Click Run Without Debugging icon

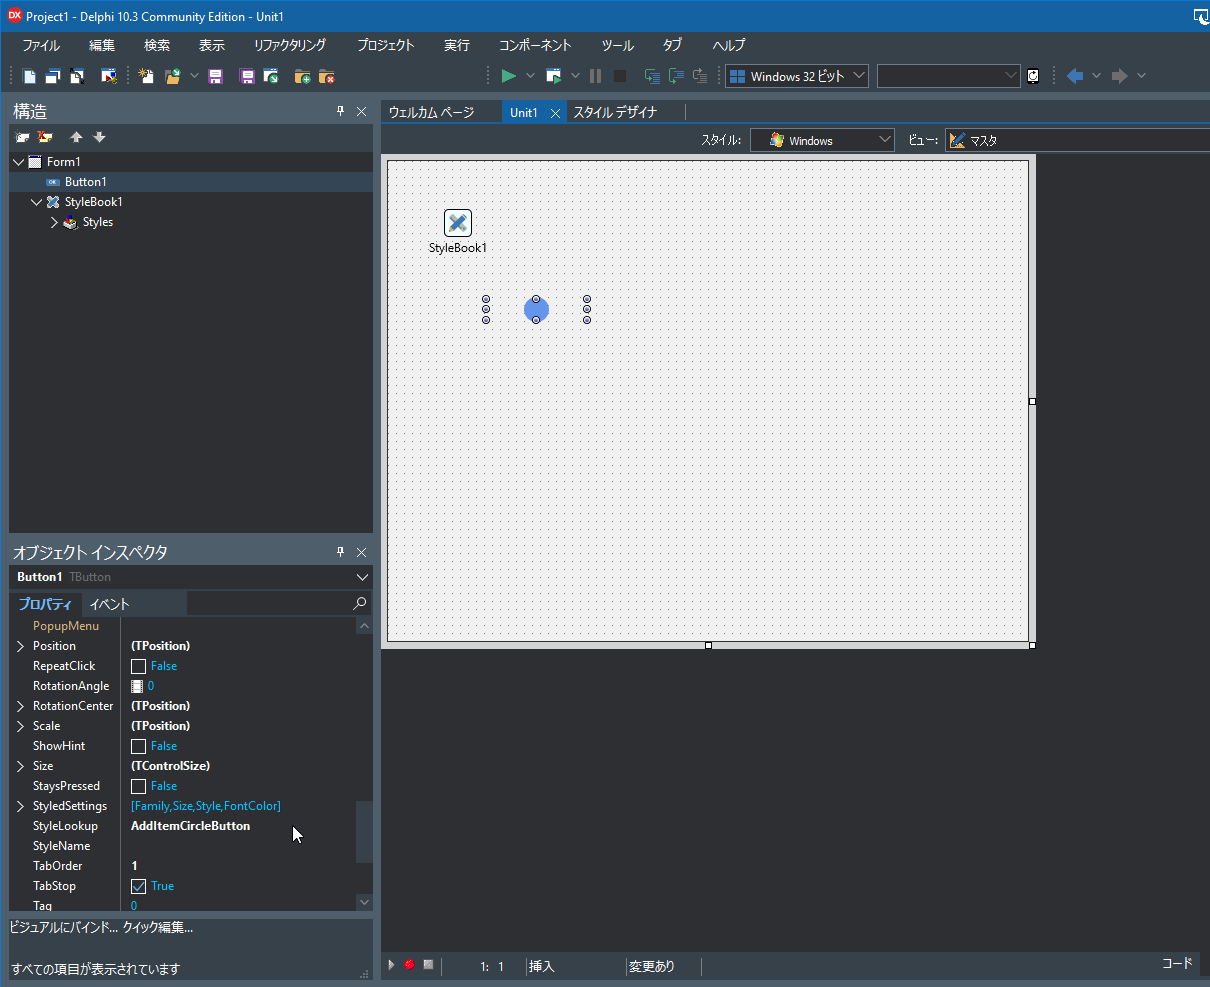point(553,76)
